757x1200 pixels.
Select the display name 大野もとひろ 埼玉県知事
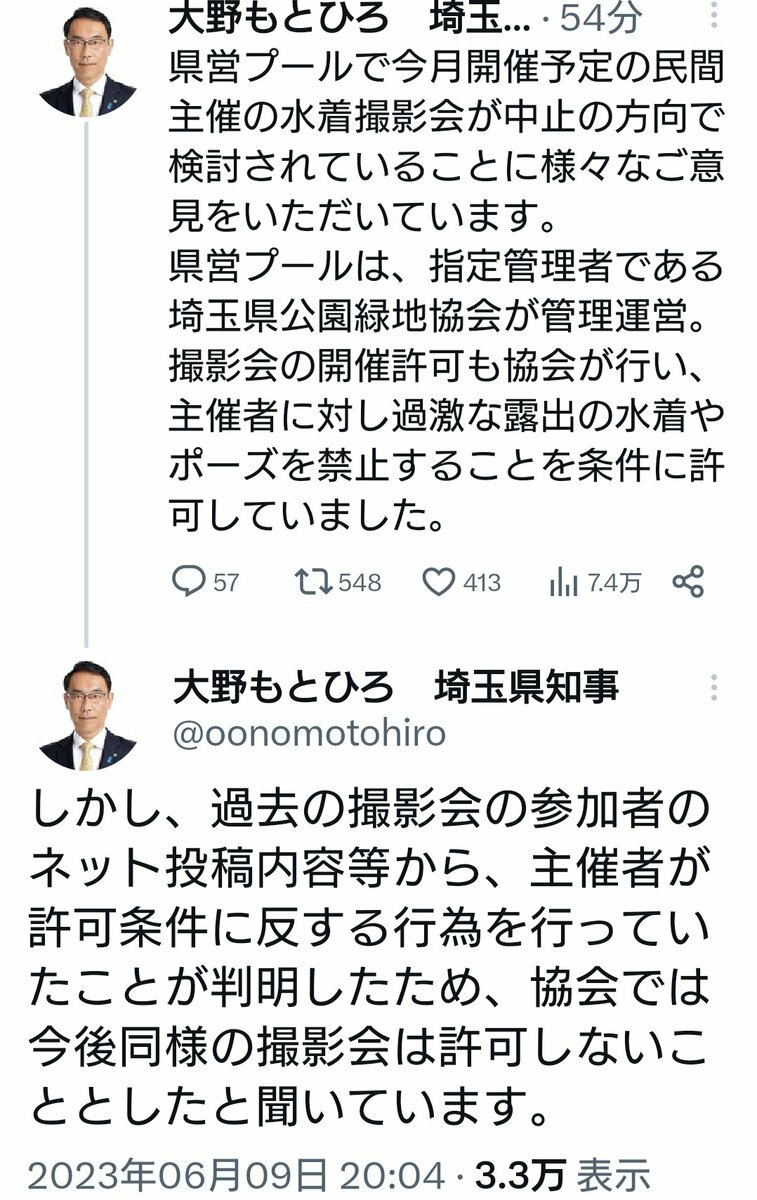click(395, 687)
